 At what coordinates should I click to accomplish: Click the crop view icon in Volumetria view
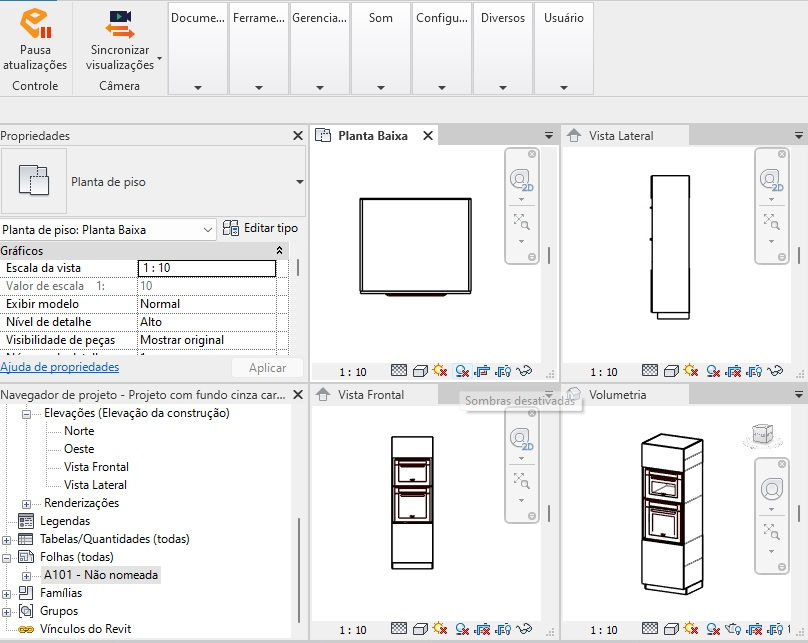pos(753,630)
